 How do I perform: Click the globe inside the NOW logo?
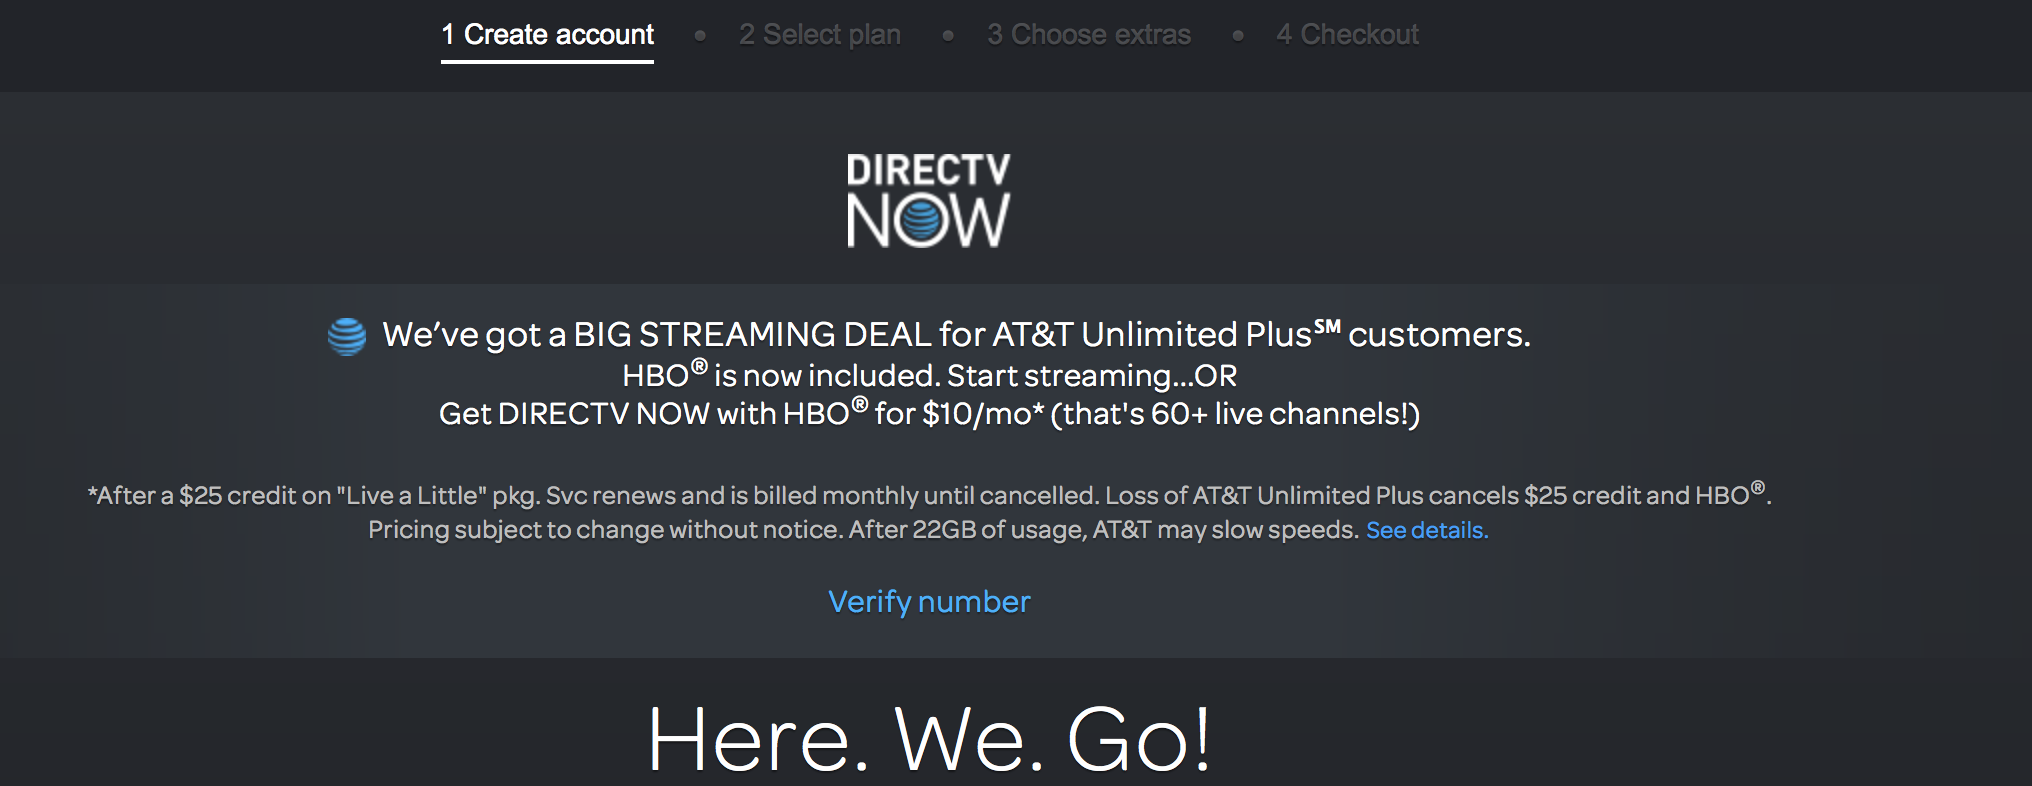point(927,221)
